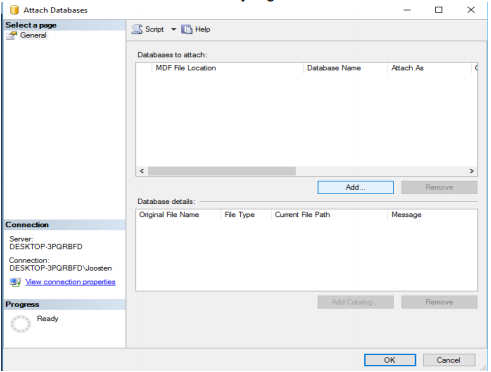Close the Attach Databases window
The image size is (491, 372).
(x=471, y=10)
